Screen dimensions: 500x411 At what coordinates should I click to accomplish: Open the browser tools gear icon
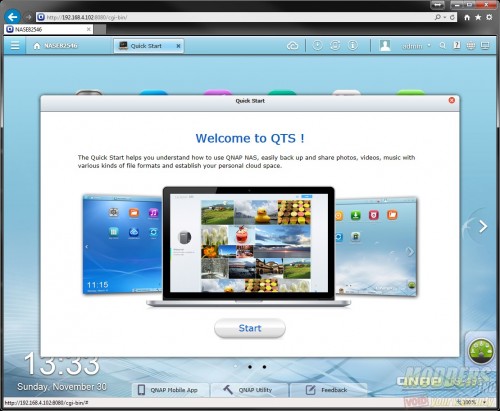489,17
